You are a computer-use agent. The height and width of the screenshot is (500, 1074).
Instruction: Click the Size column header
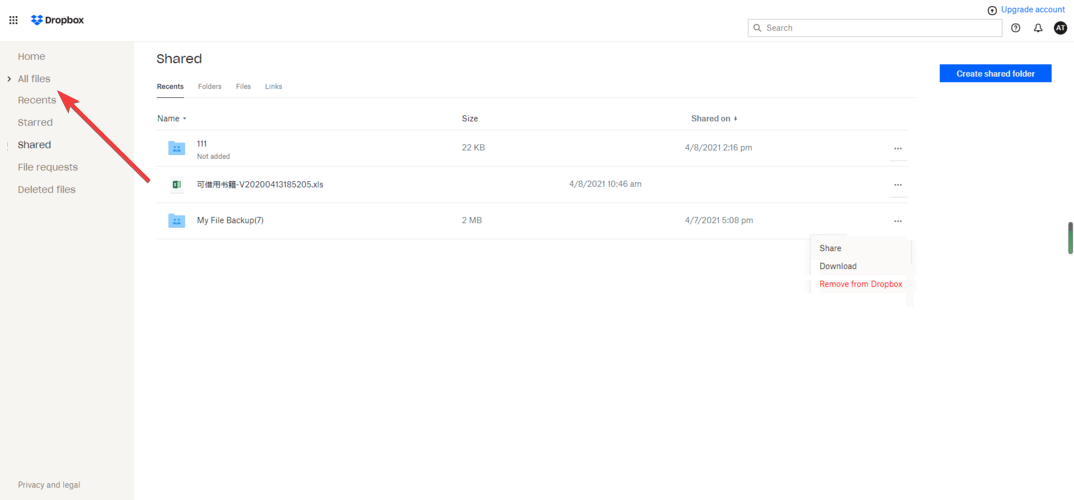coord(470,118)
